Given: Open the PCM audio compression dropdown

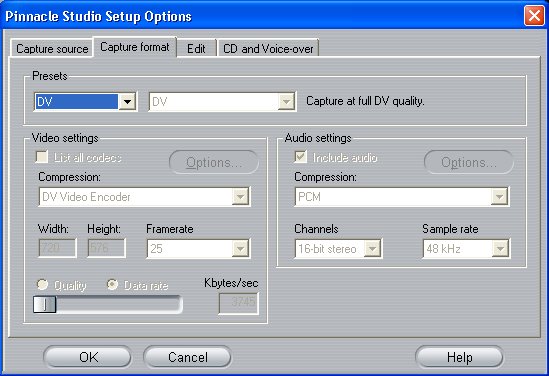Looking at the screenshot, I should [499, 196].
